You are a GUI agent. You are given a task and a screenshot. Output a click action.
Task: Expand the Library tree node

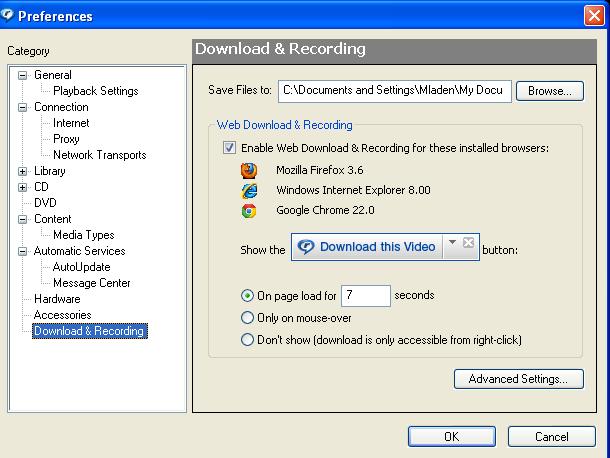[23, 171]
